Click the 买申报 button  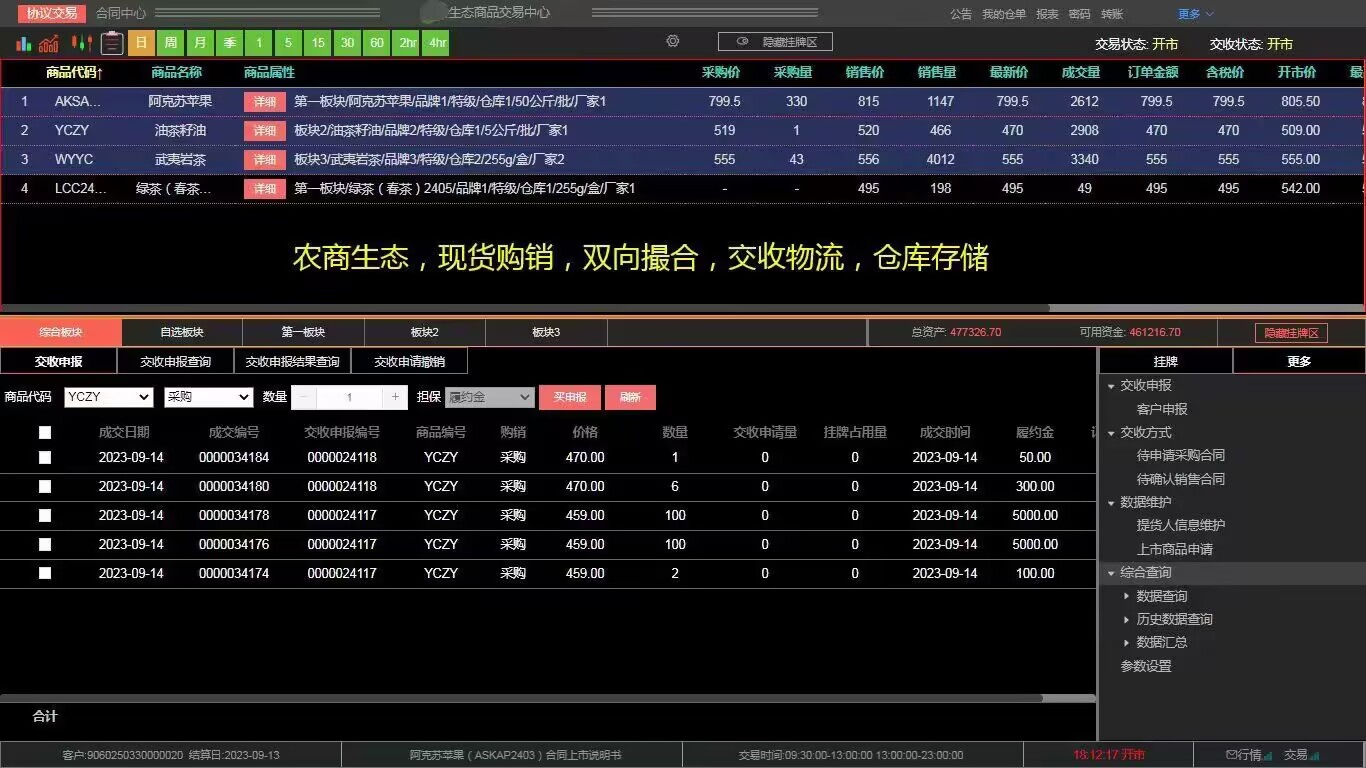pos(569,397)
